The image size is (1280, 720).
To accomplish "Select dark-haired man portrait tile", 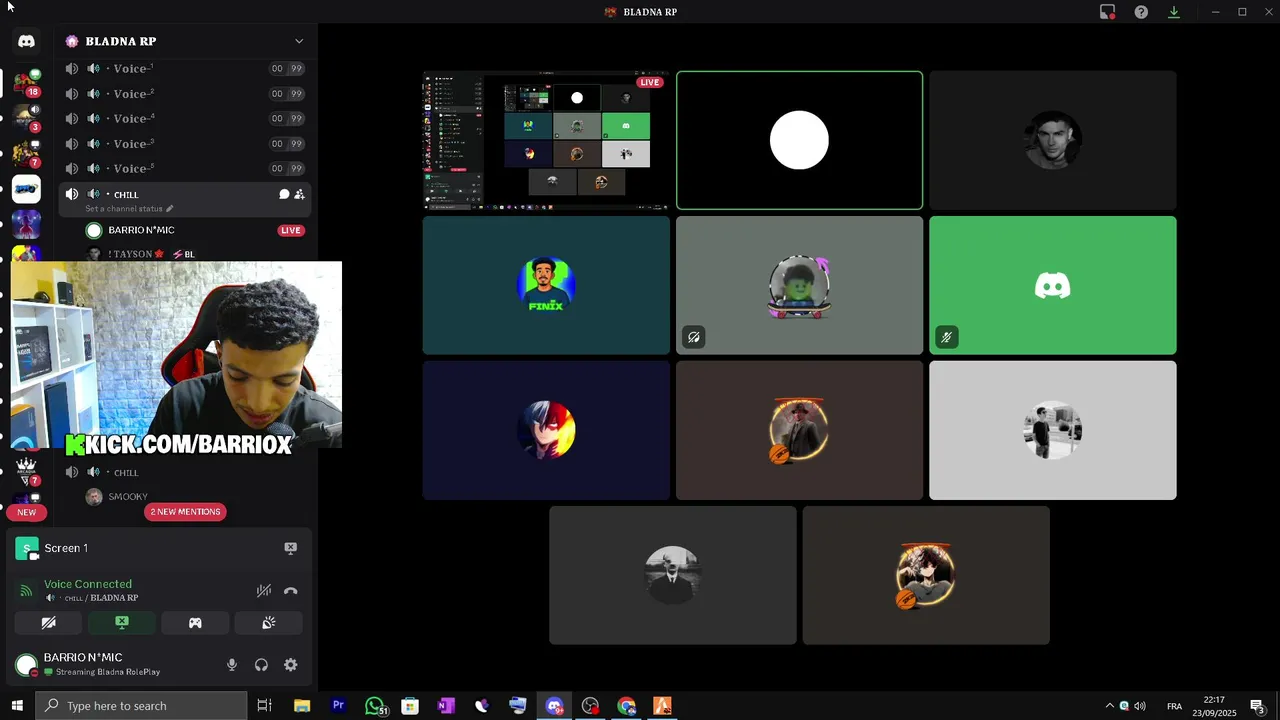I will point(1052,141).
